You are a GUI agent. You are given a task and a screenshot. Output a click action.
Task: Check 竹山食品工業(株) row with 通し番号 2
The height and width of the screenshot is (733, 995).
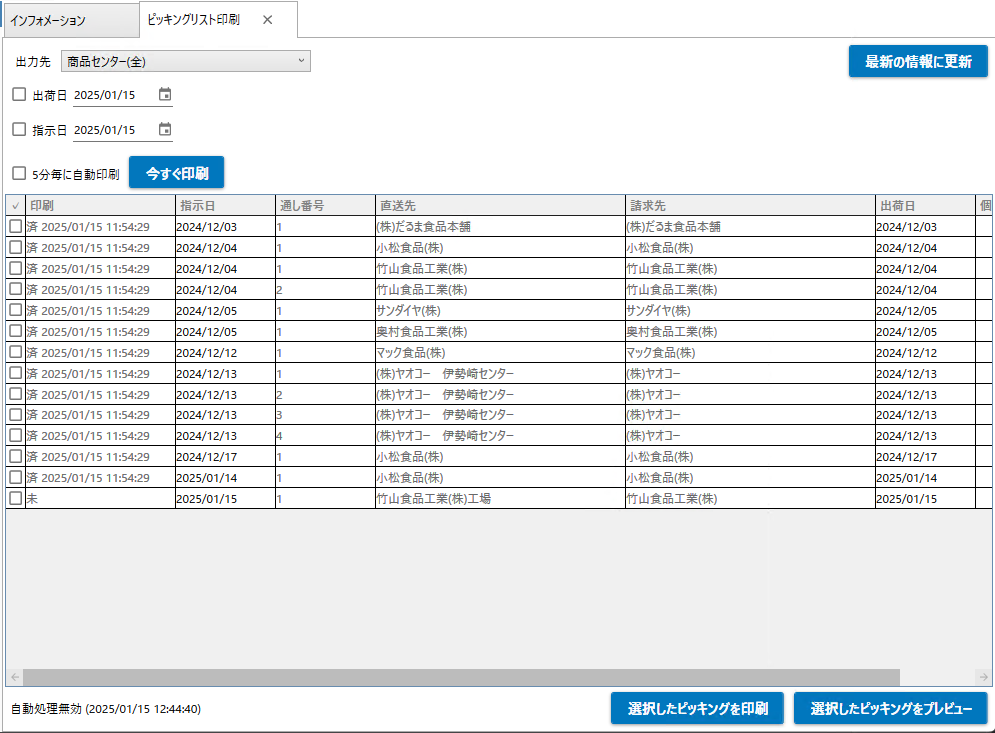tap(16, 289)
